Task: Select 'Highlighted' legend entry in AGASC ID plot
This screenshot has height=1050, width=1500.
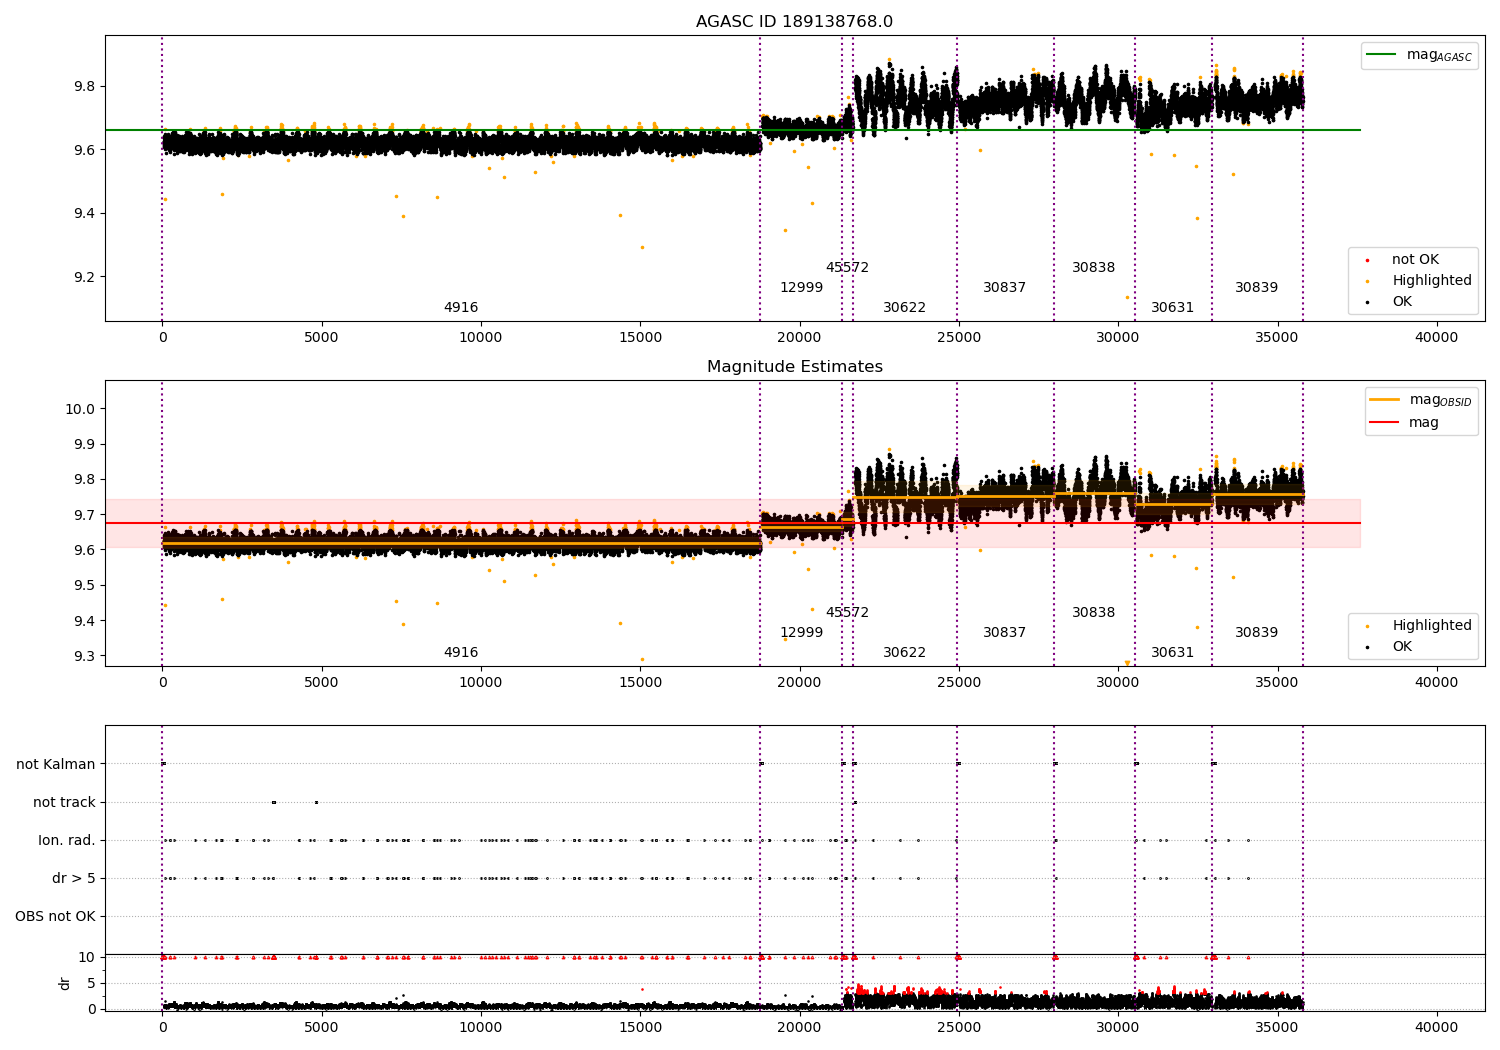Action: pyautogui.click(x=1431, y=281)
